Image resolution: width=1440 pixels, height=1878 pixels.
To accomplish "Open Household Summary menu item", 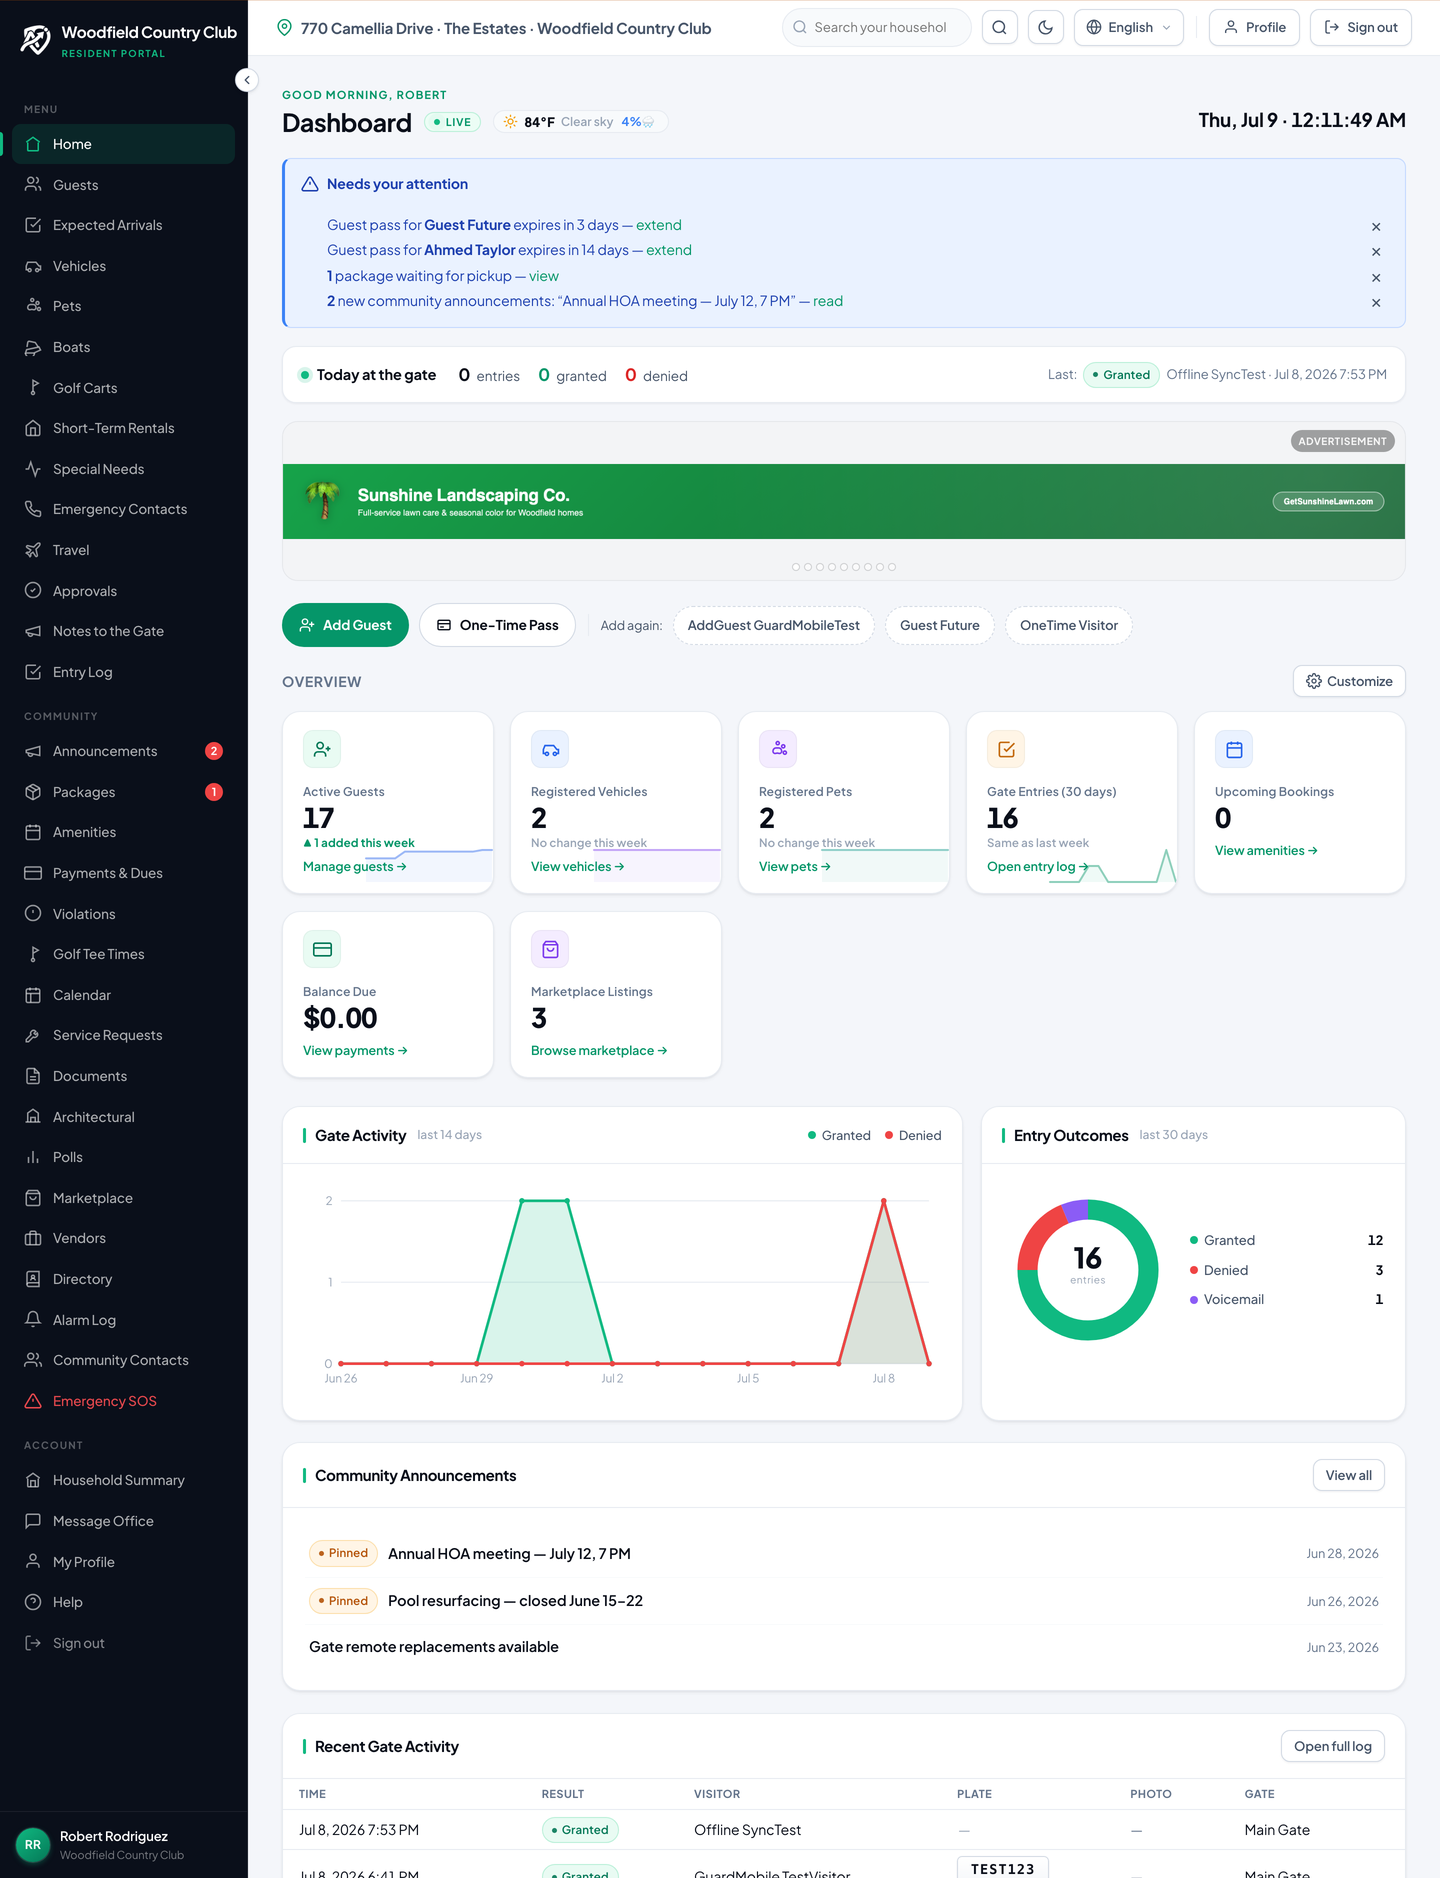I will tap(124, 1480).
